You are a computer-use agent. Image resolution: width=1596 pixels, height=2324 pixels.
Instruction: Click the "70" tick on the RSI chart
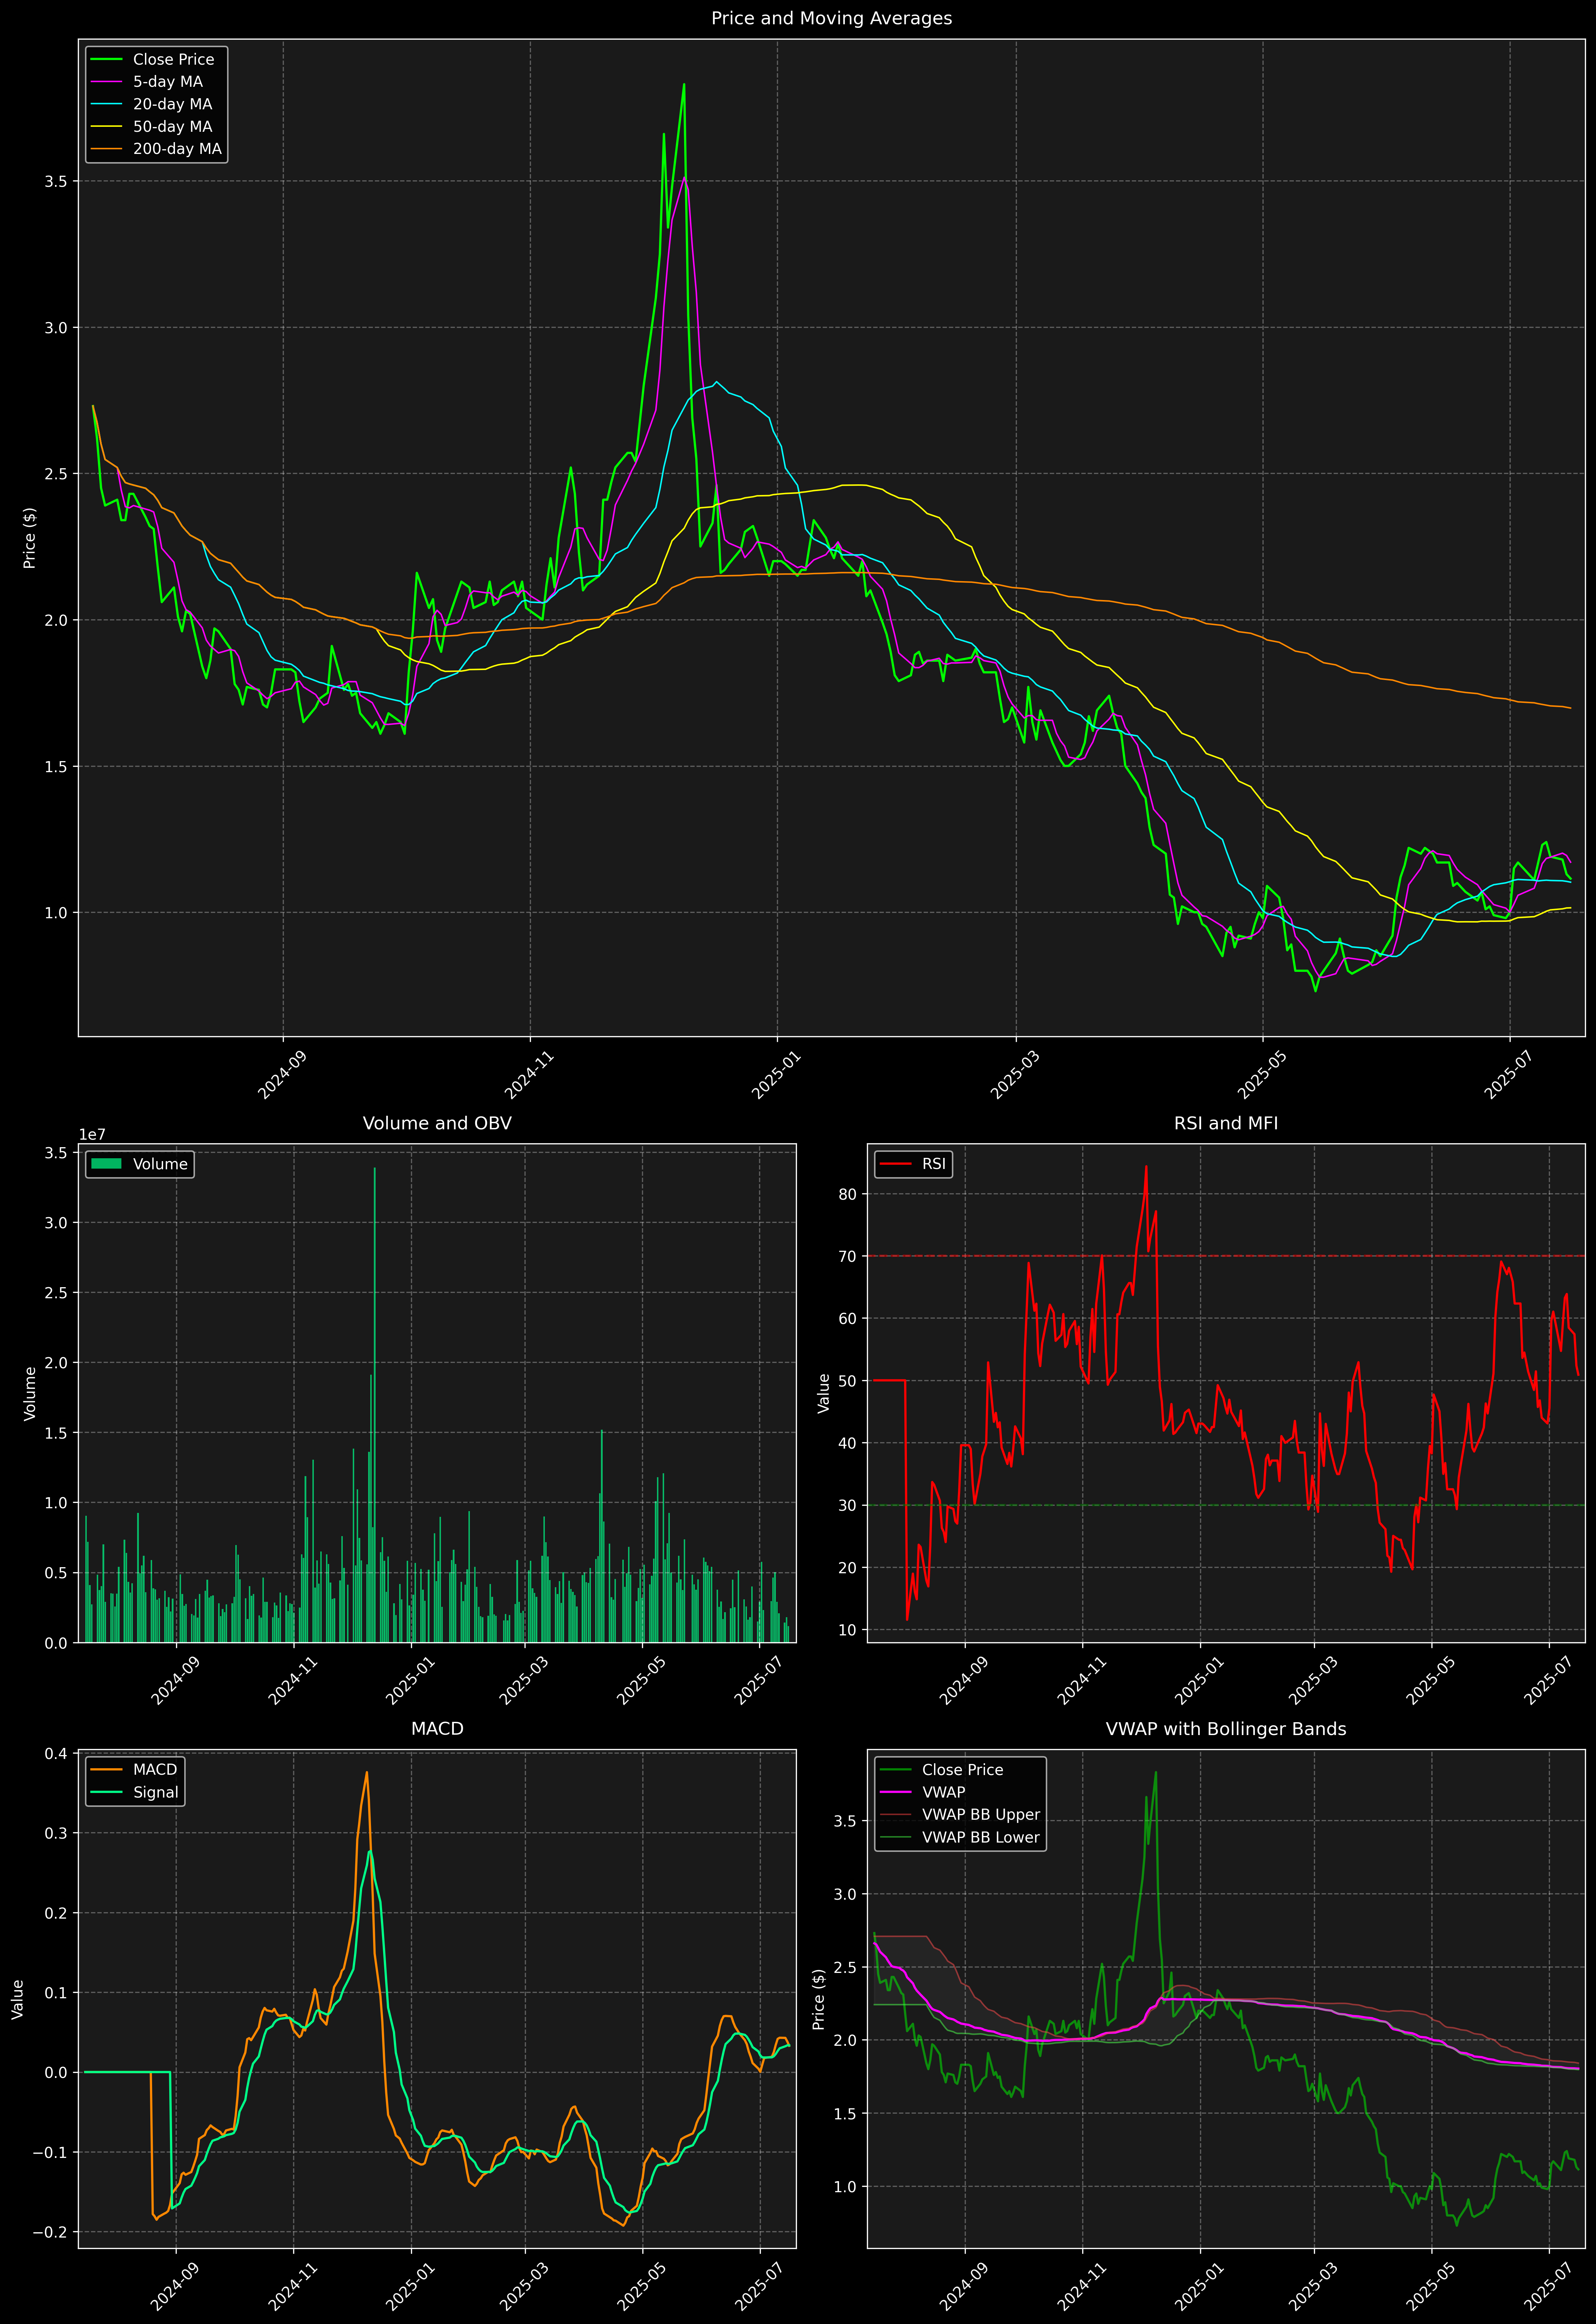tap(848, 1256)
